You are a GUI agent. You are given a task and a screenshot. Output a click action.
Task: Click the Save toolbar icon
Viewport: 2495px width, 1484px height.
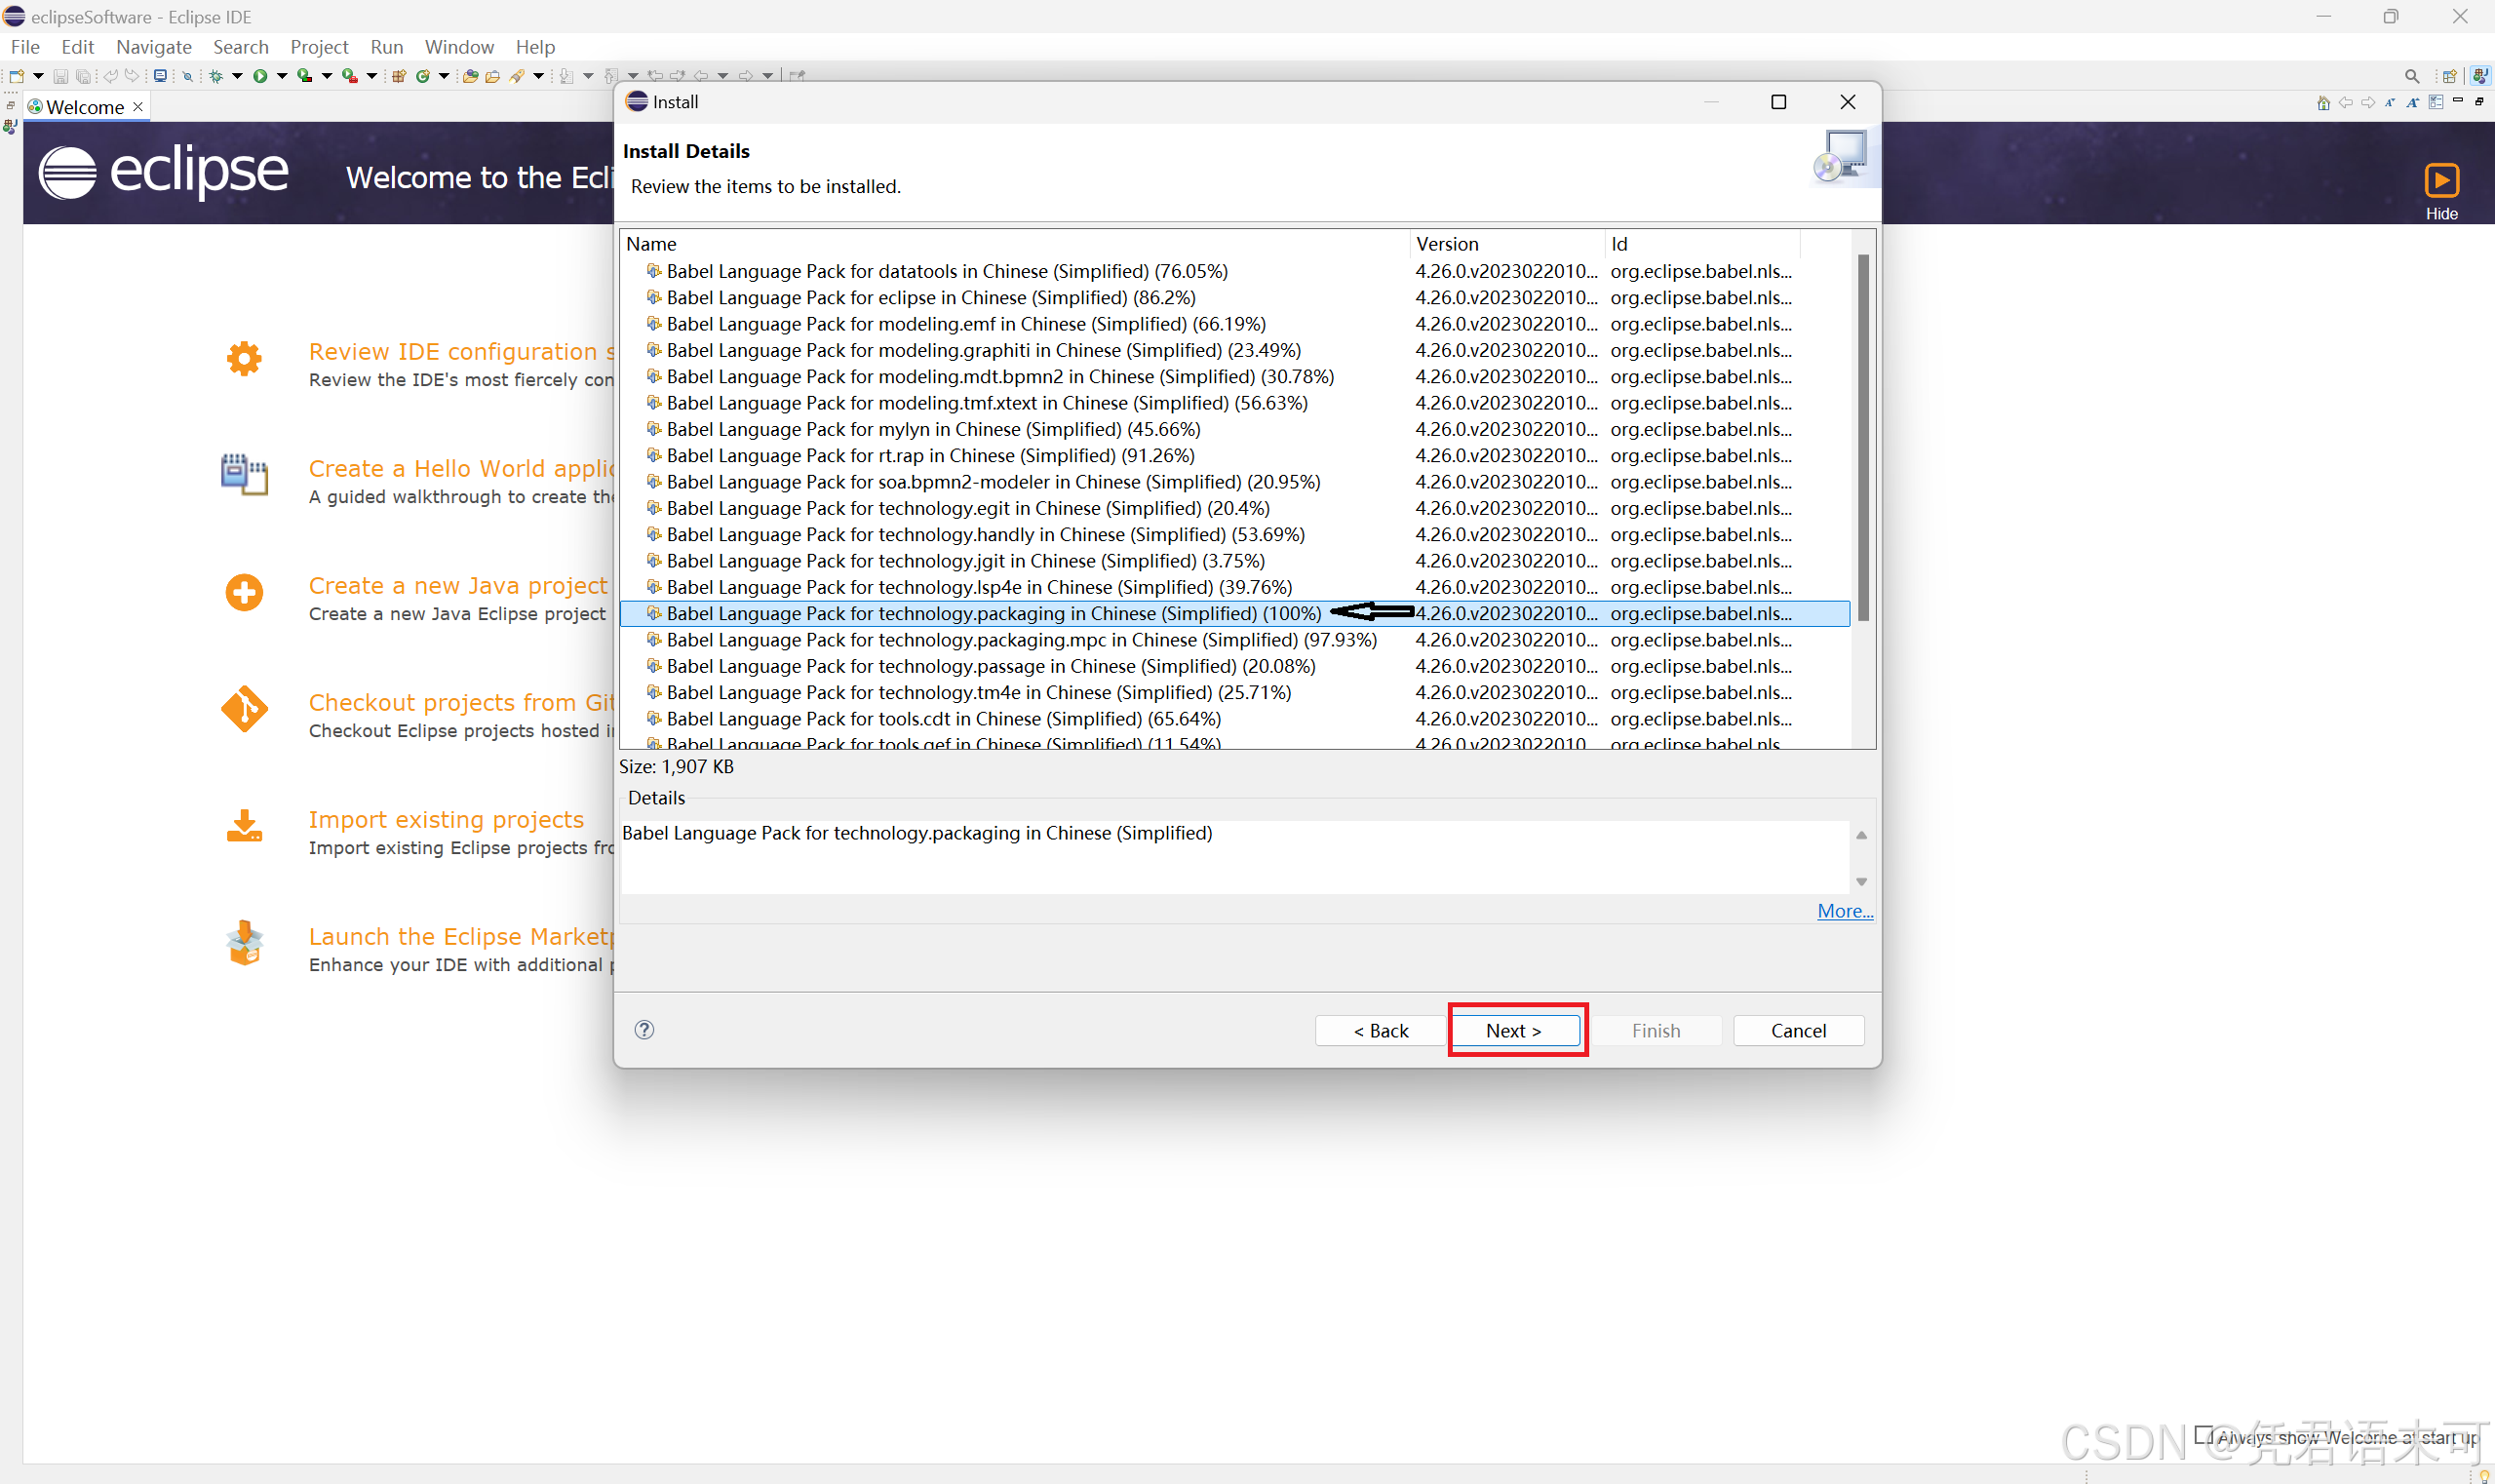(x=60, y=76)
